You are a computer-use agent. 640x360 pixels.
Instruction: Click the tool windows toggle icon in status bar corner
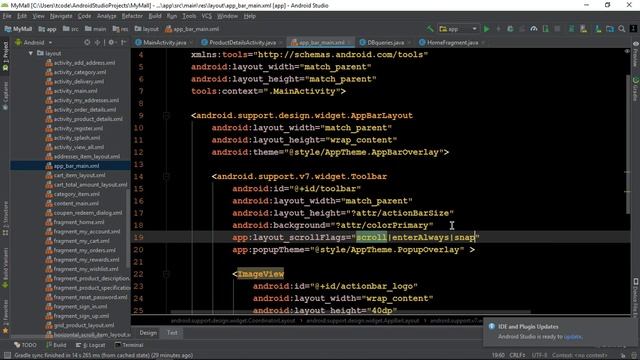7,355
